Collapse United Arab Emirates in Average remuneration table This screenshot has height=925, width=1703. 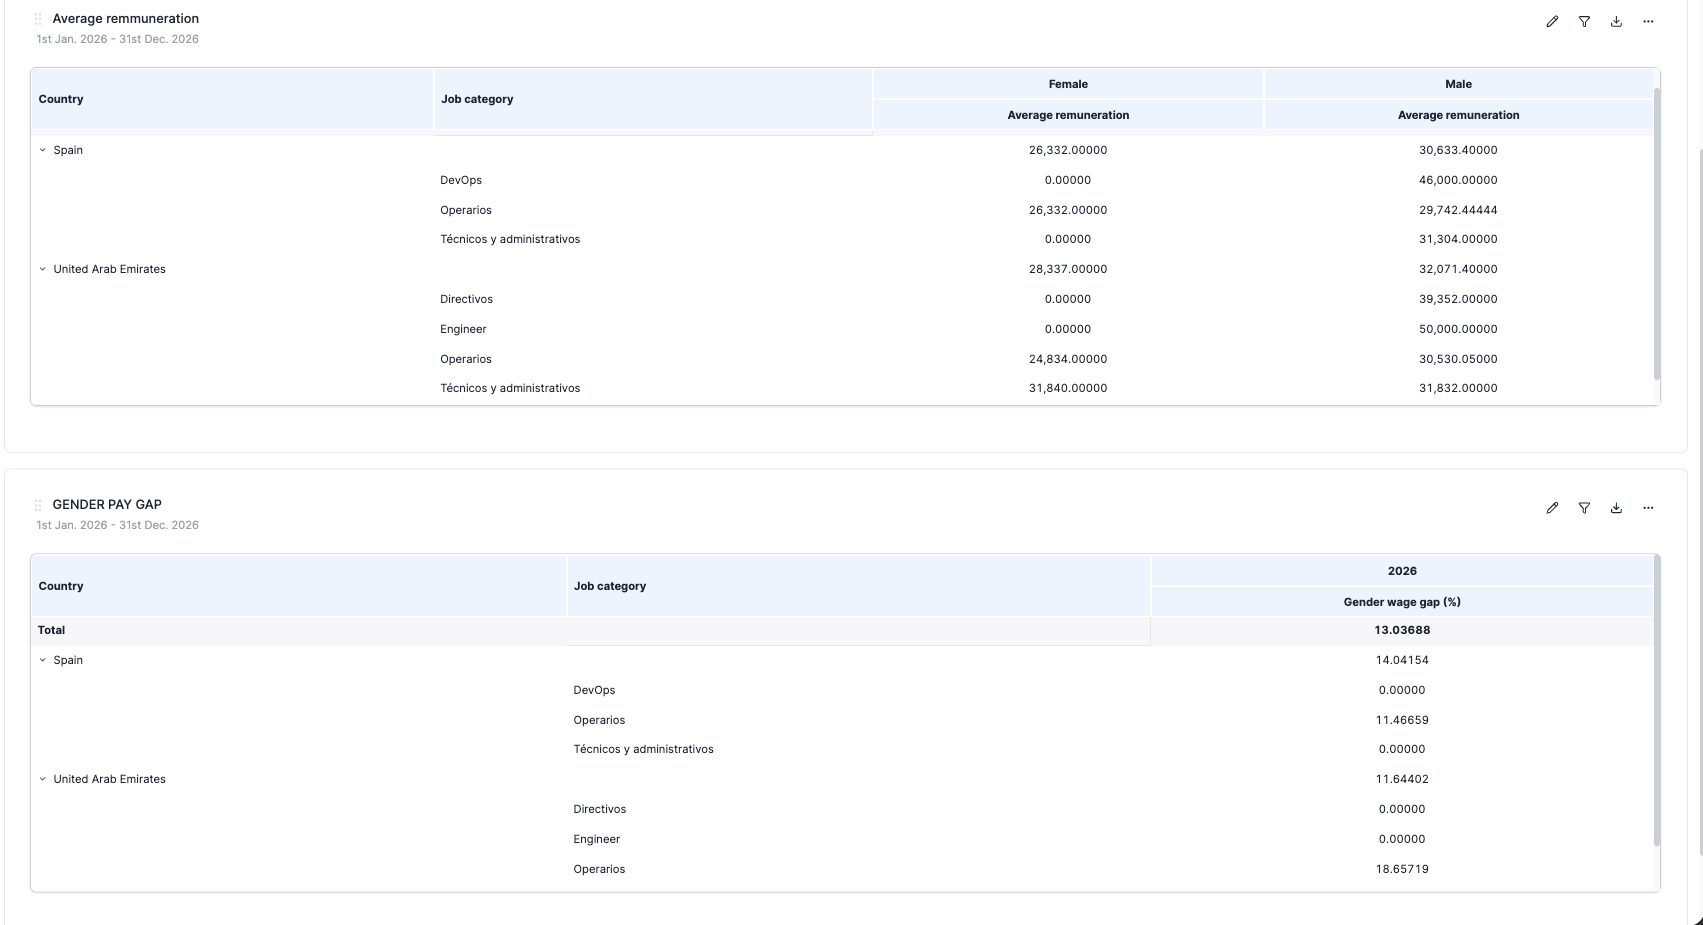pos(43,269)
